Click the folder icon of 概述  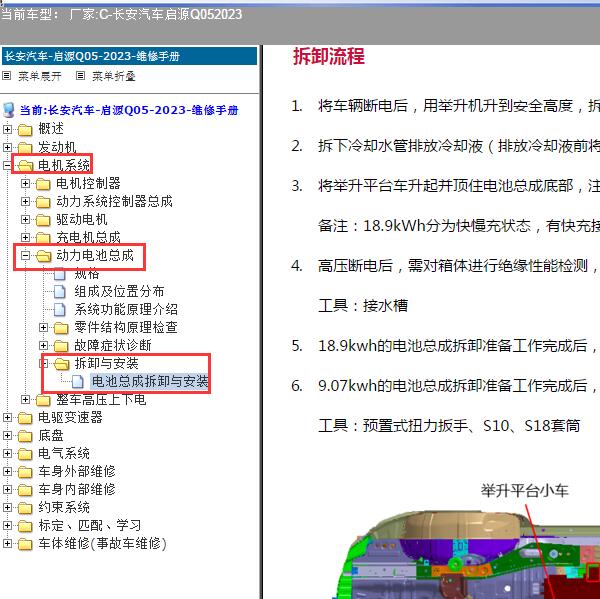[25, 130]
